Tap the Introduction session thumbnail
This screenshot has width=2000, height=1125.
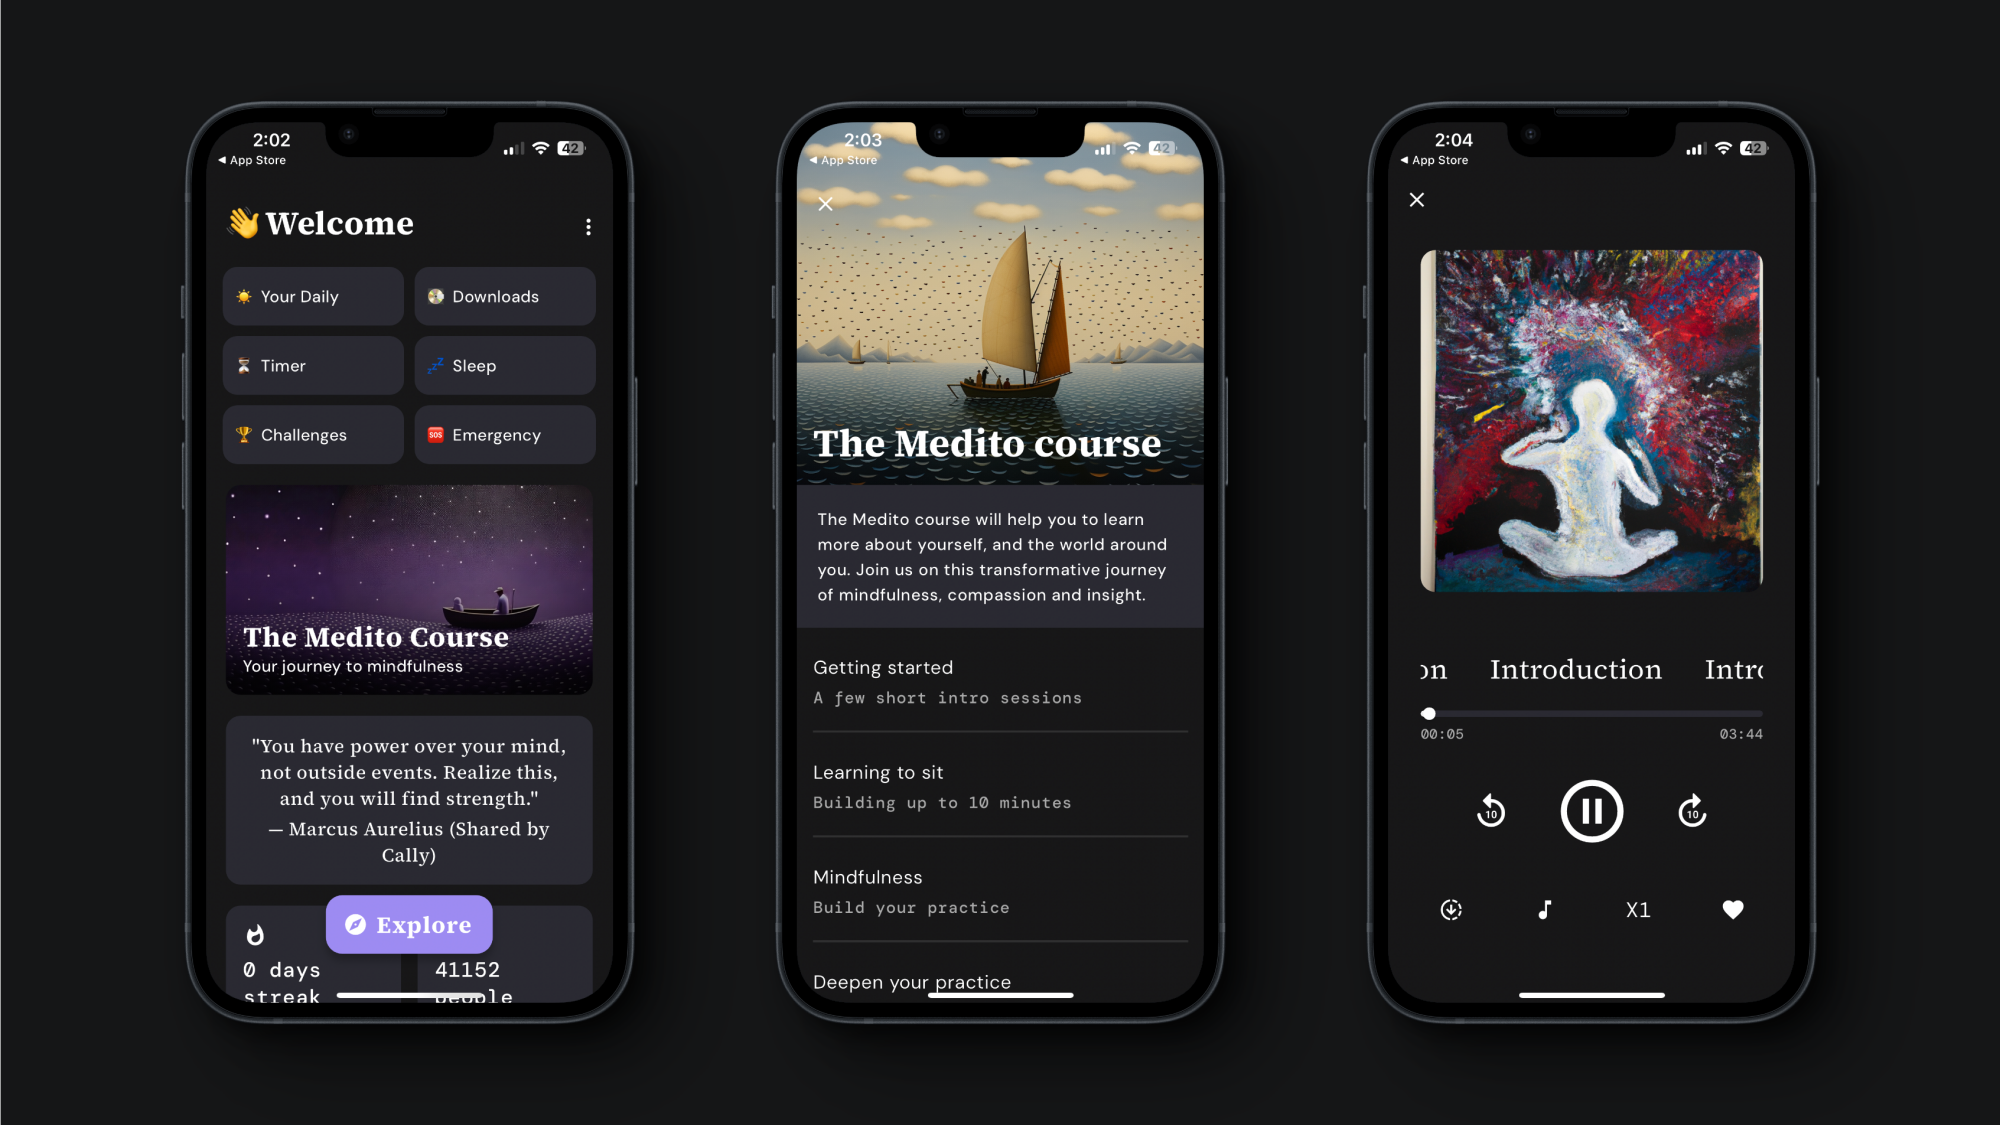coord(1591,420)
